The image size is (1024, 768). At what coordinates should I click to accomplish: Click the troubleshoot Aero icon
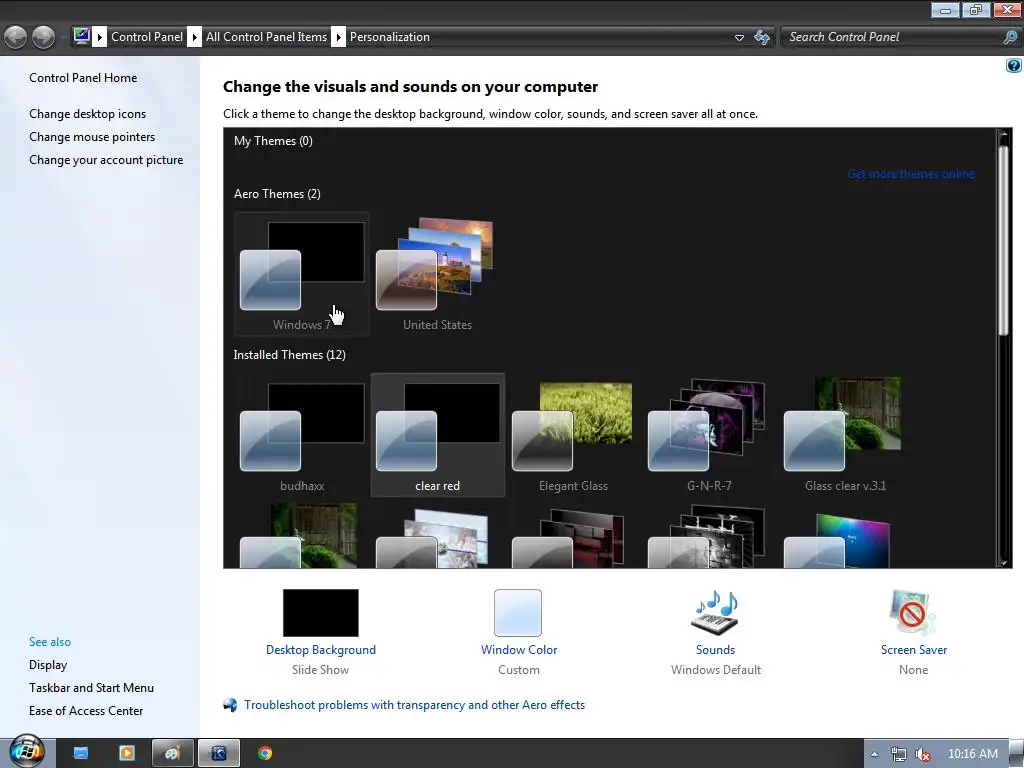[x=230, y=705]
